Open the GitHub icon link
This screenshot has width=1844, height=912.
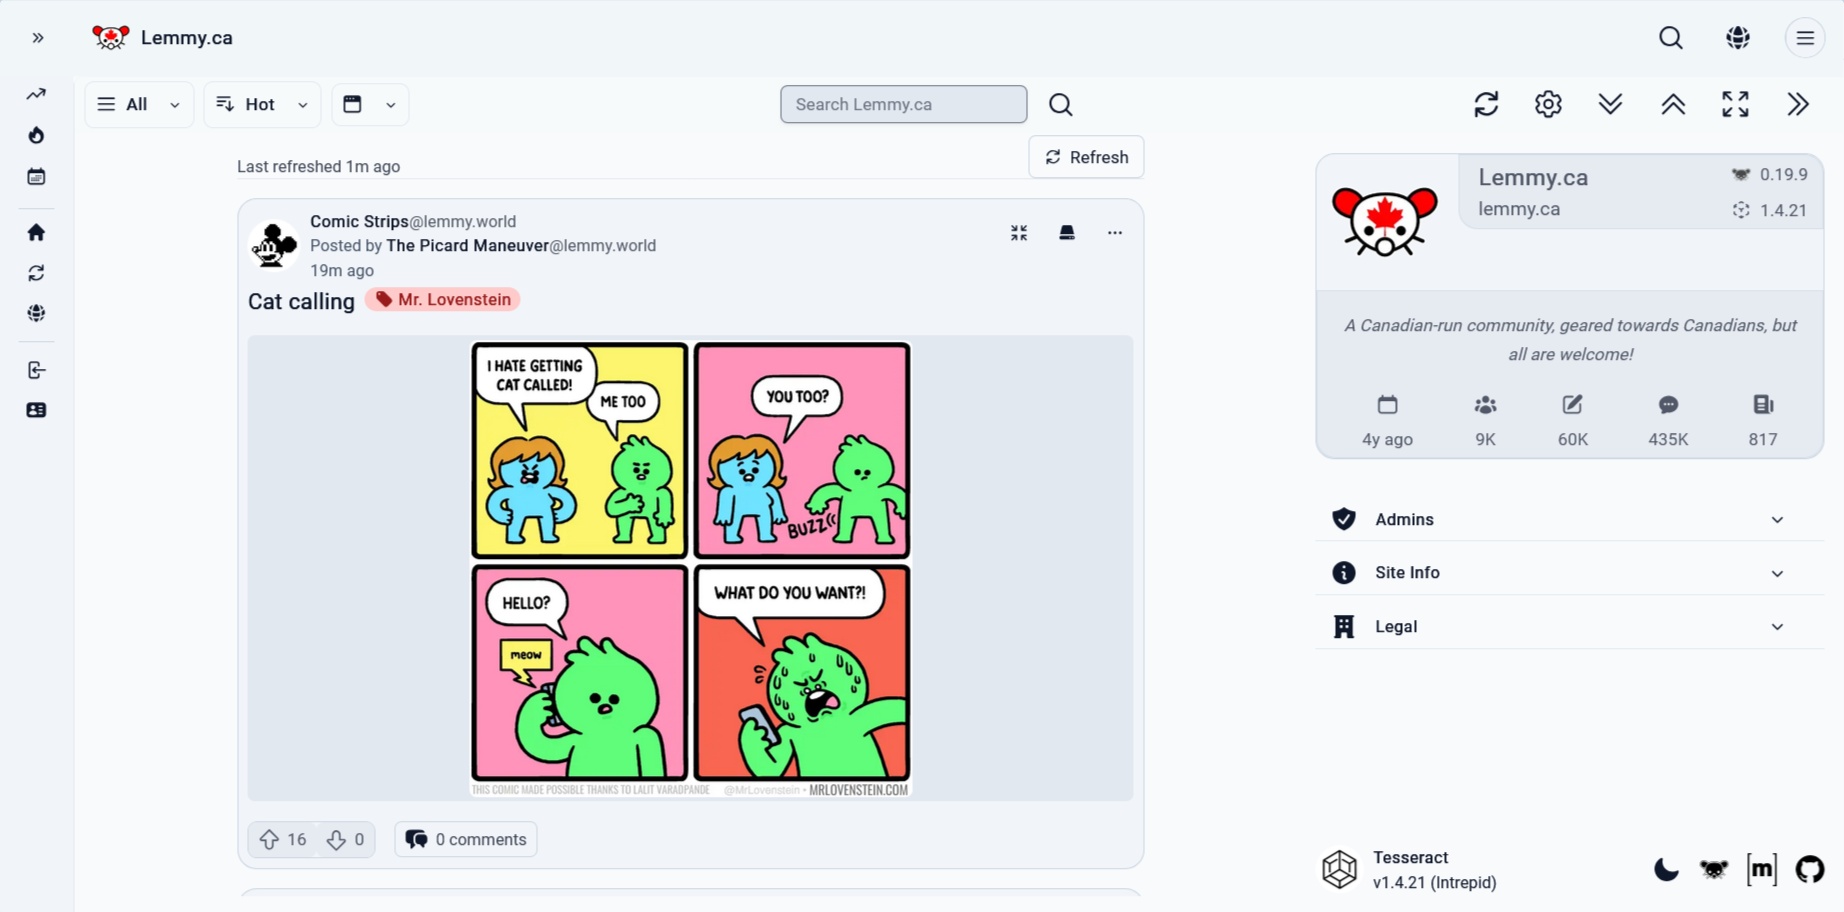1810,870
